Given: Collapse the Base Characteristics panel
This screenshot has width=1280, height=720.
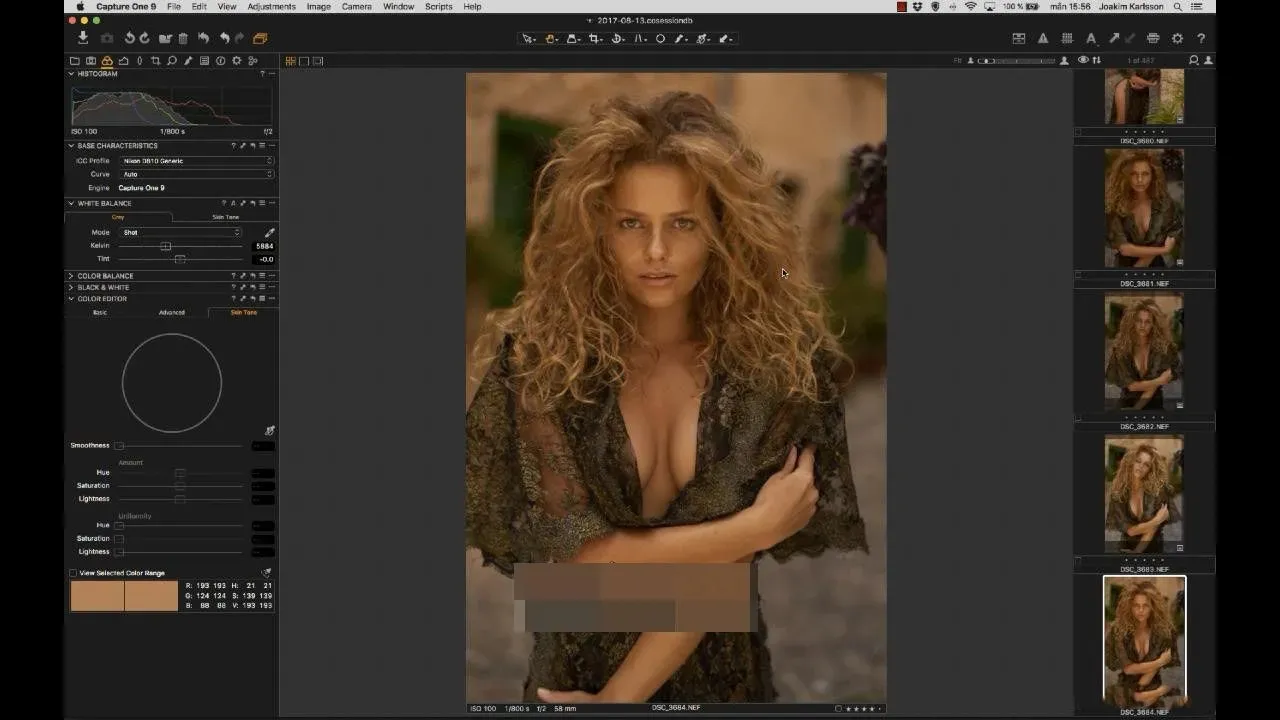Looking at the screenshot, I should click(x=71, y=146).
